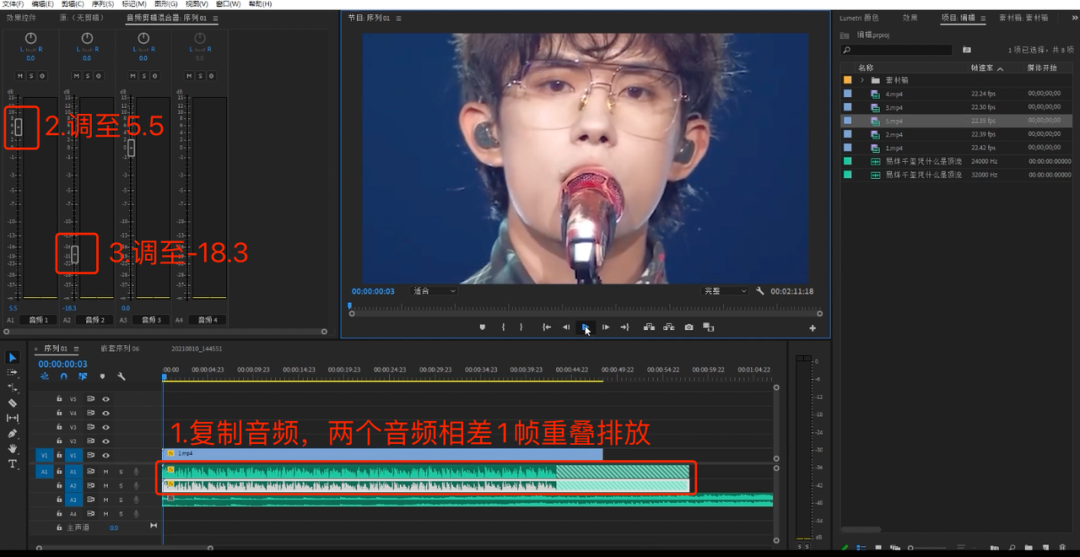Open 序列 01 timeline panel menu
The height and width of the screenshot is (557, 1080).
pos(76,348)
